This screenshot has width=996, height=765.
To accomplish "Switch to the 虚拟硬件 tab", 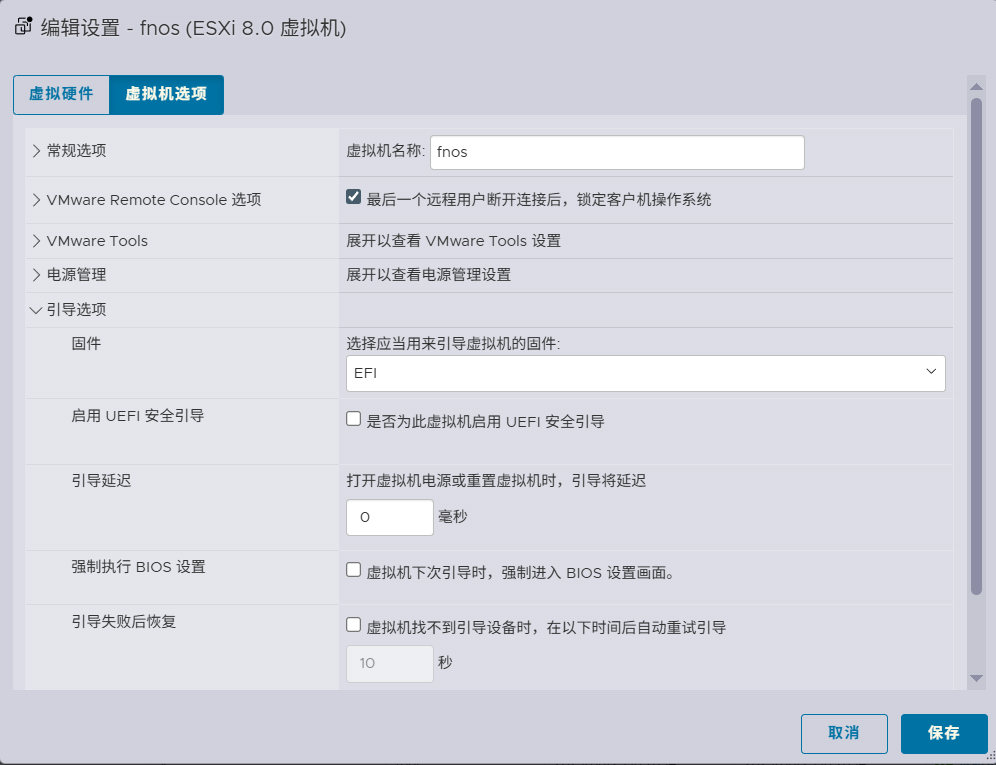I will (61, 95).
